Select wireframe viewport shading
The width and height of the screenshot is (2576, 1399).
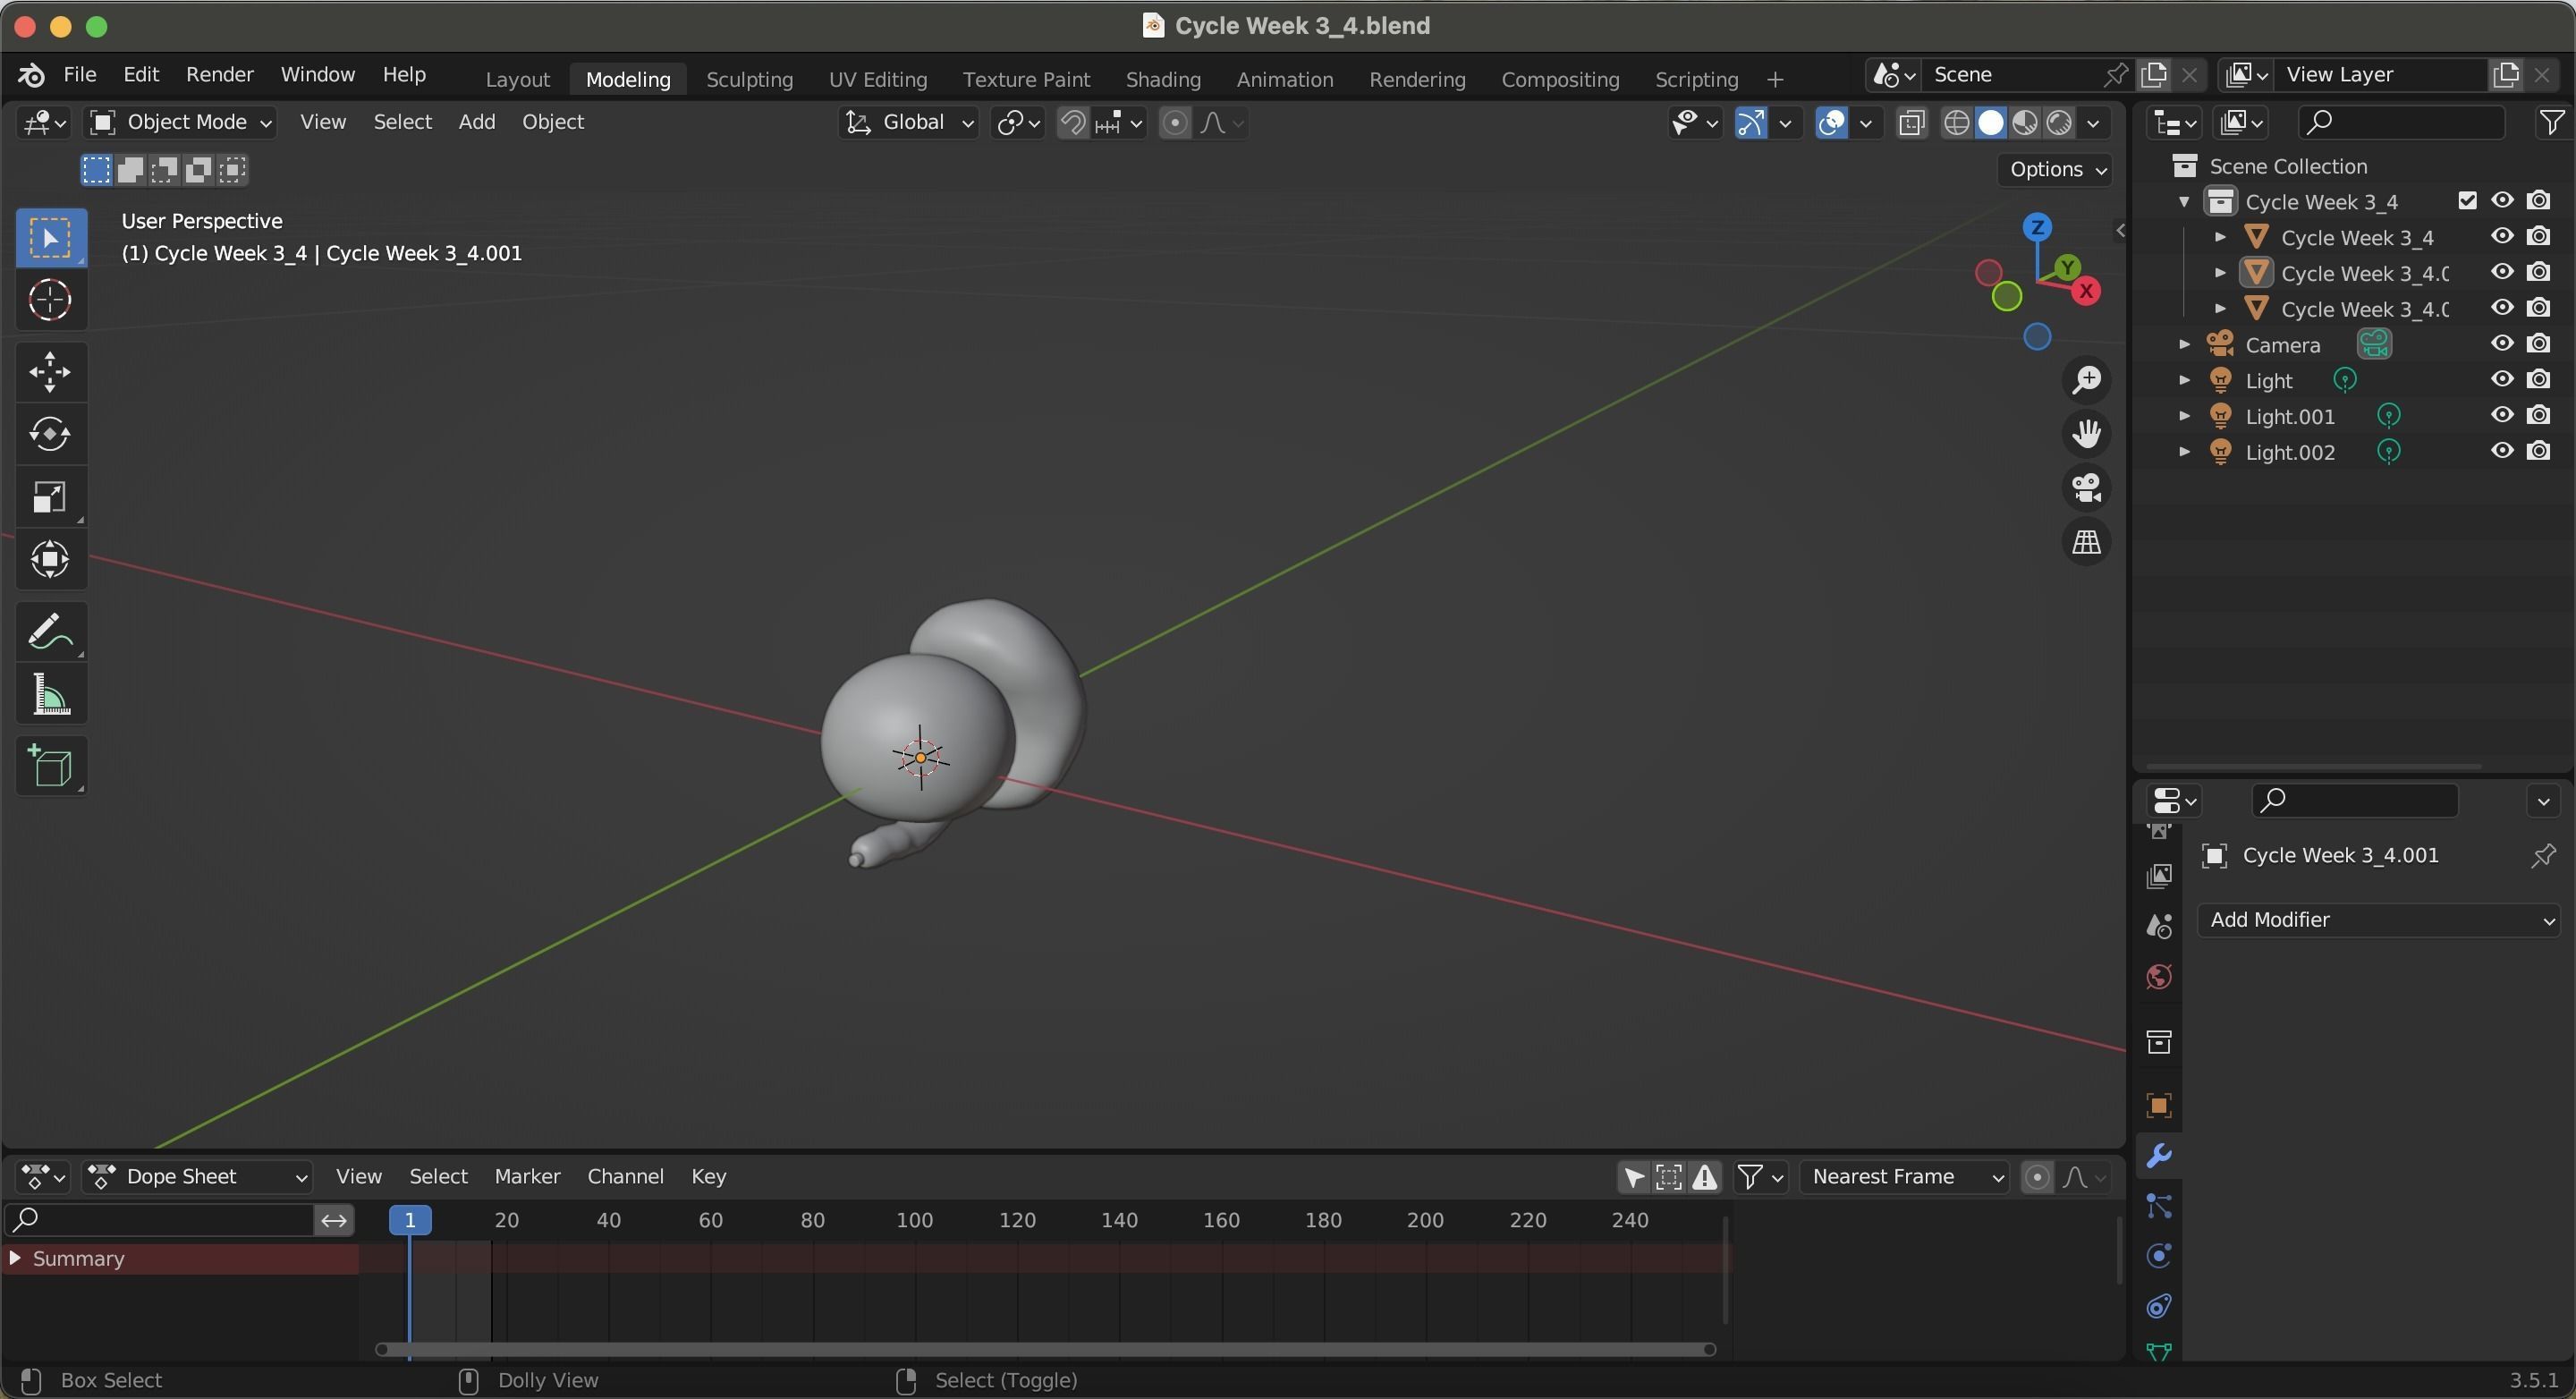pyautogui.click(x=1957, y=123)
